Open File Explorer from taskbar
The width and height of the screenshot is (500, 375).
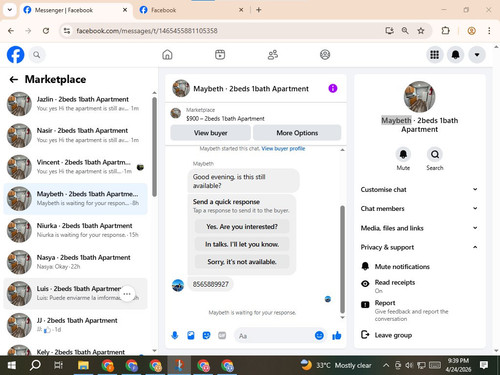click(83, 365)
